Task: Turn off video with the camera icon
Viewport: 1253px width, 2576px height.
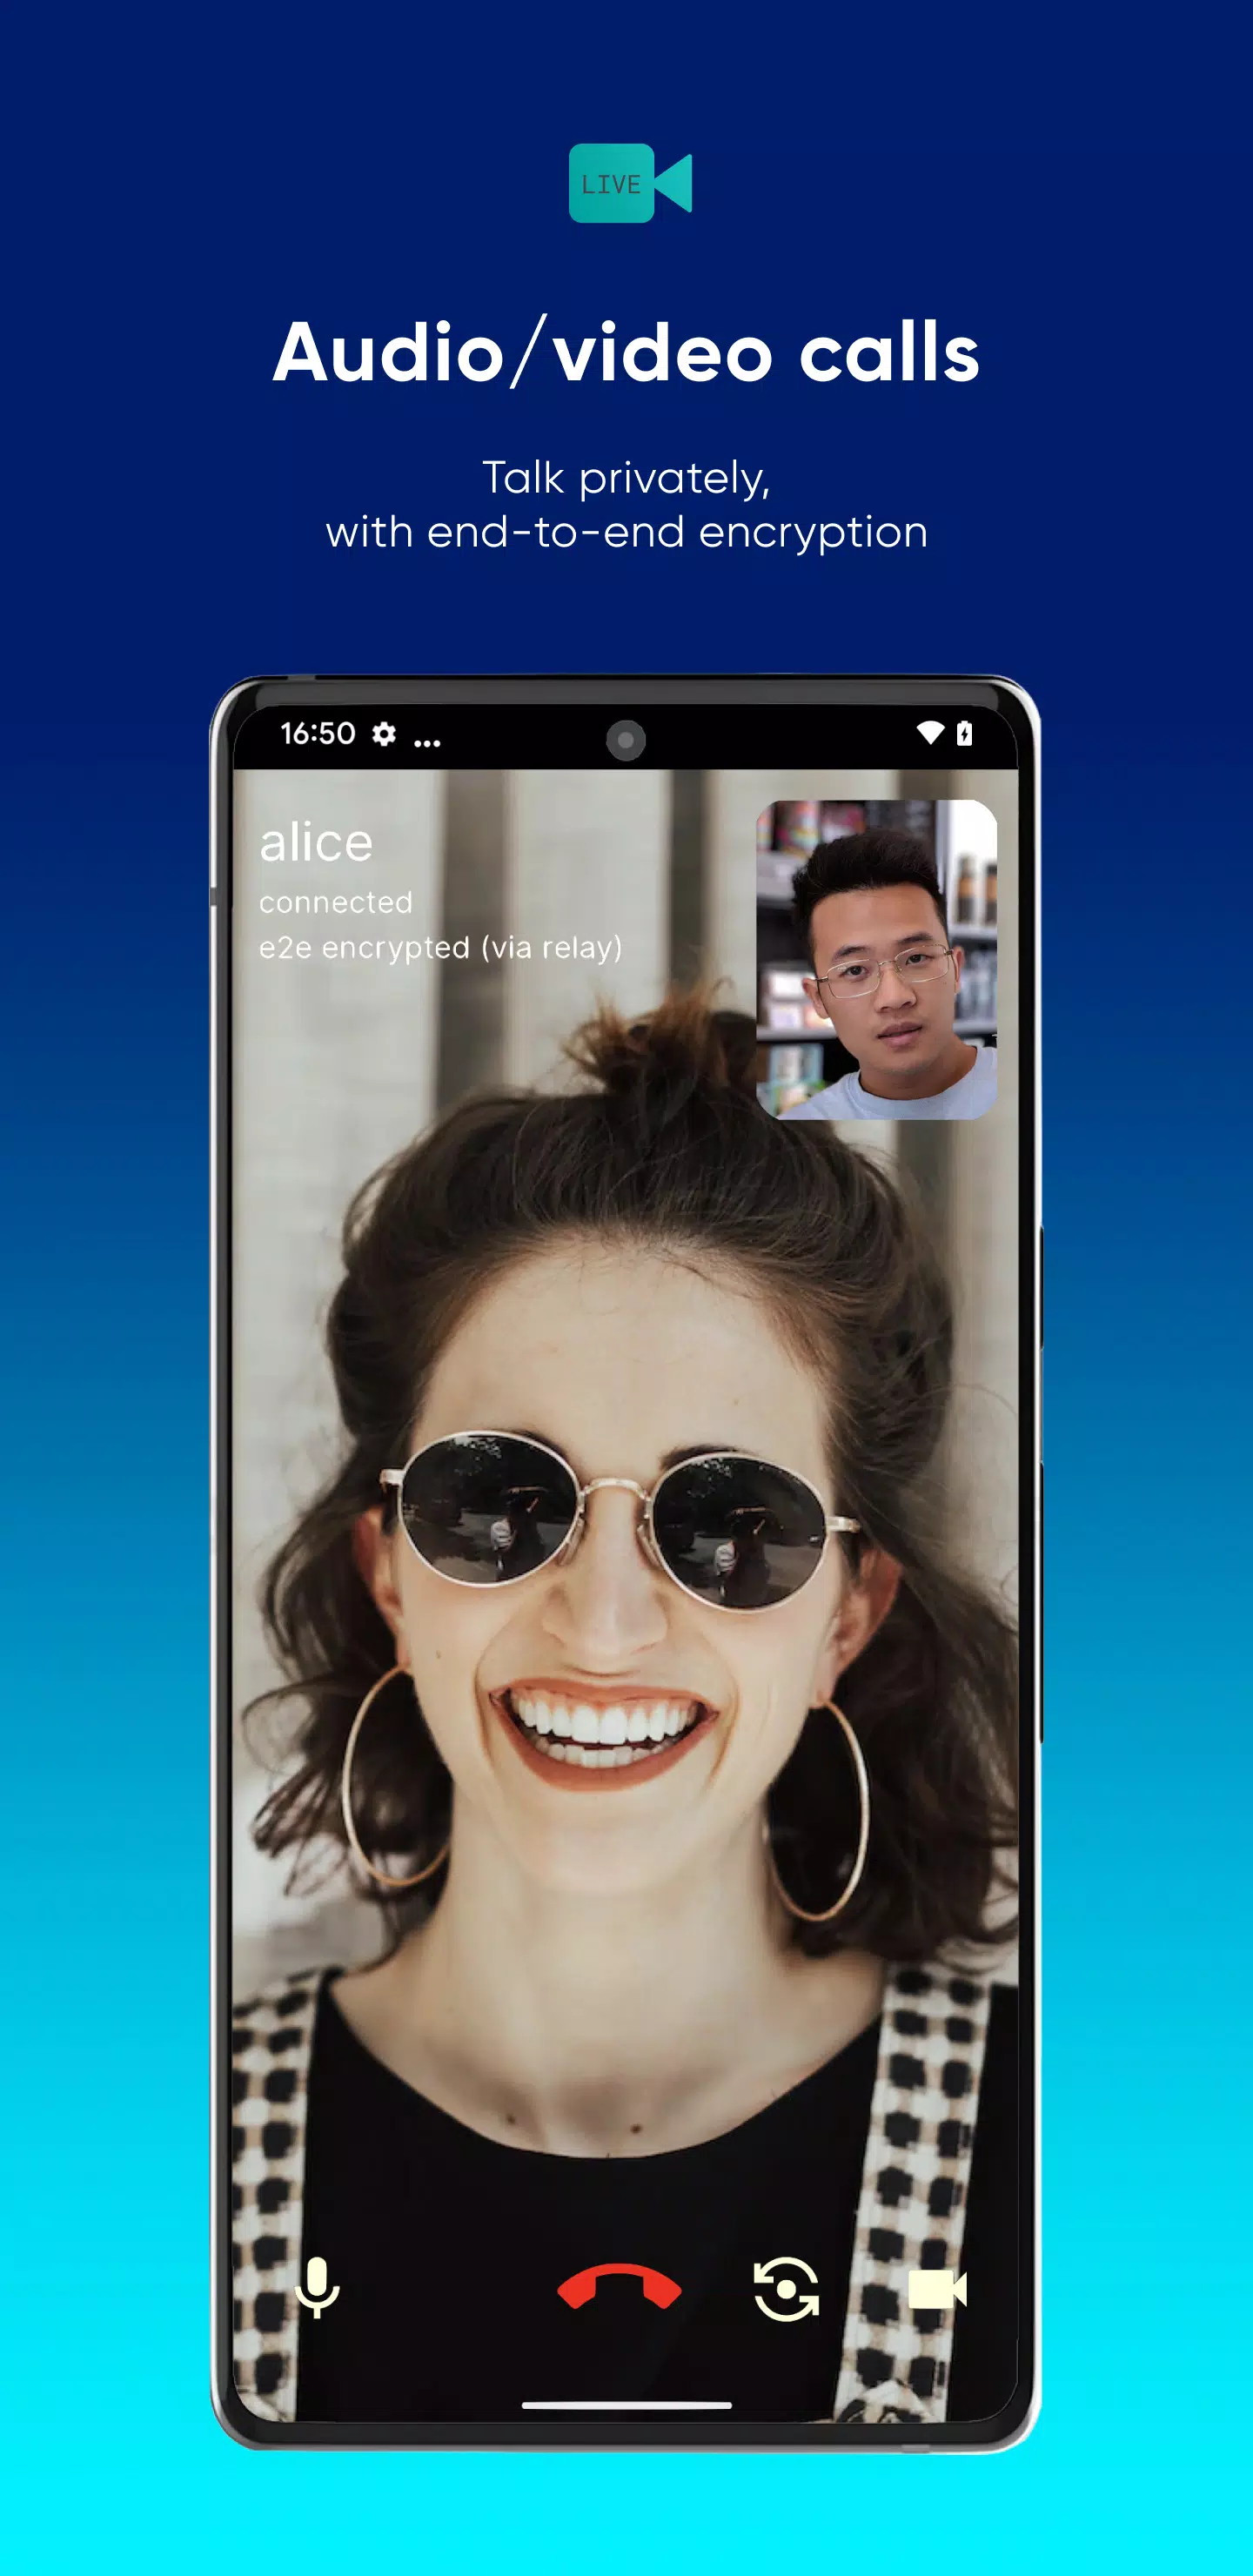Action: click(937, 2288)
